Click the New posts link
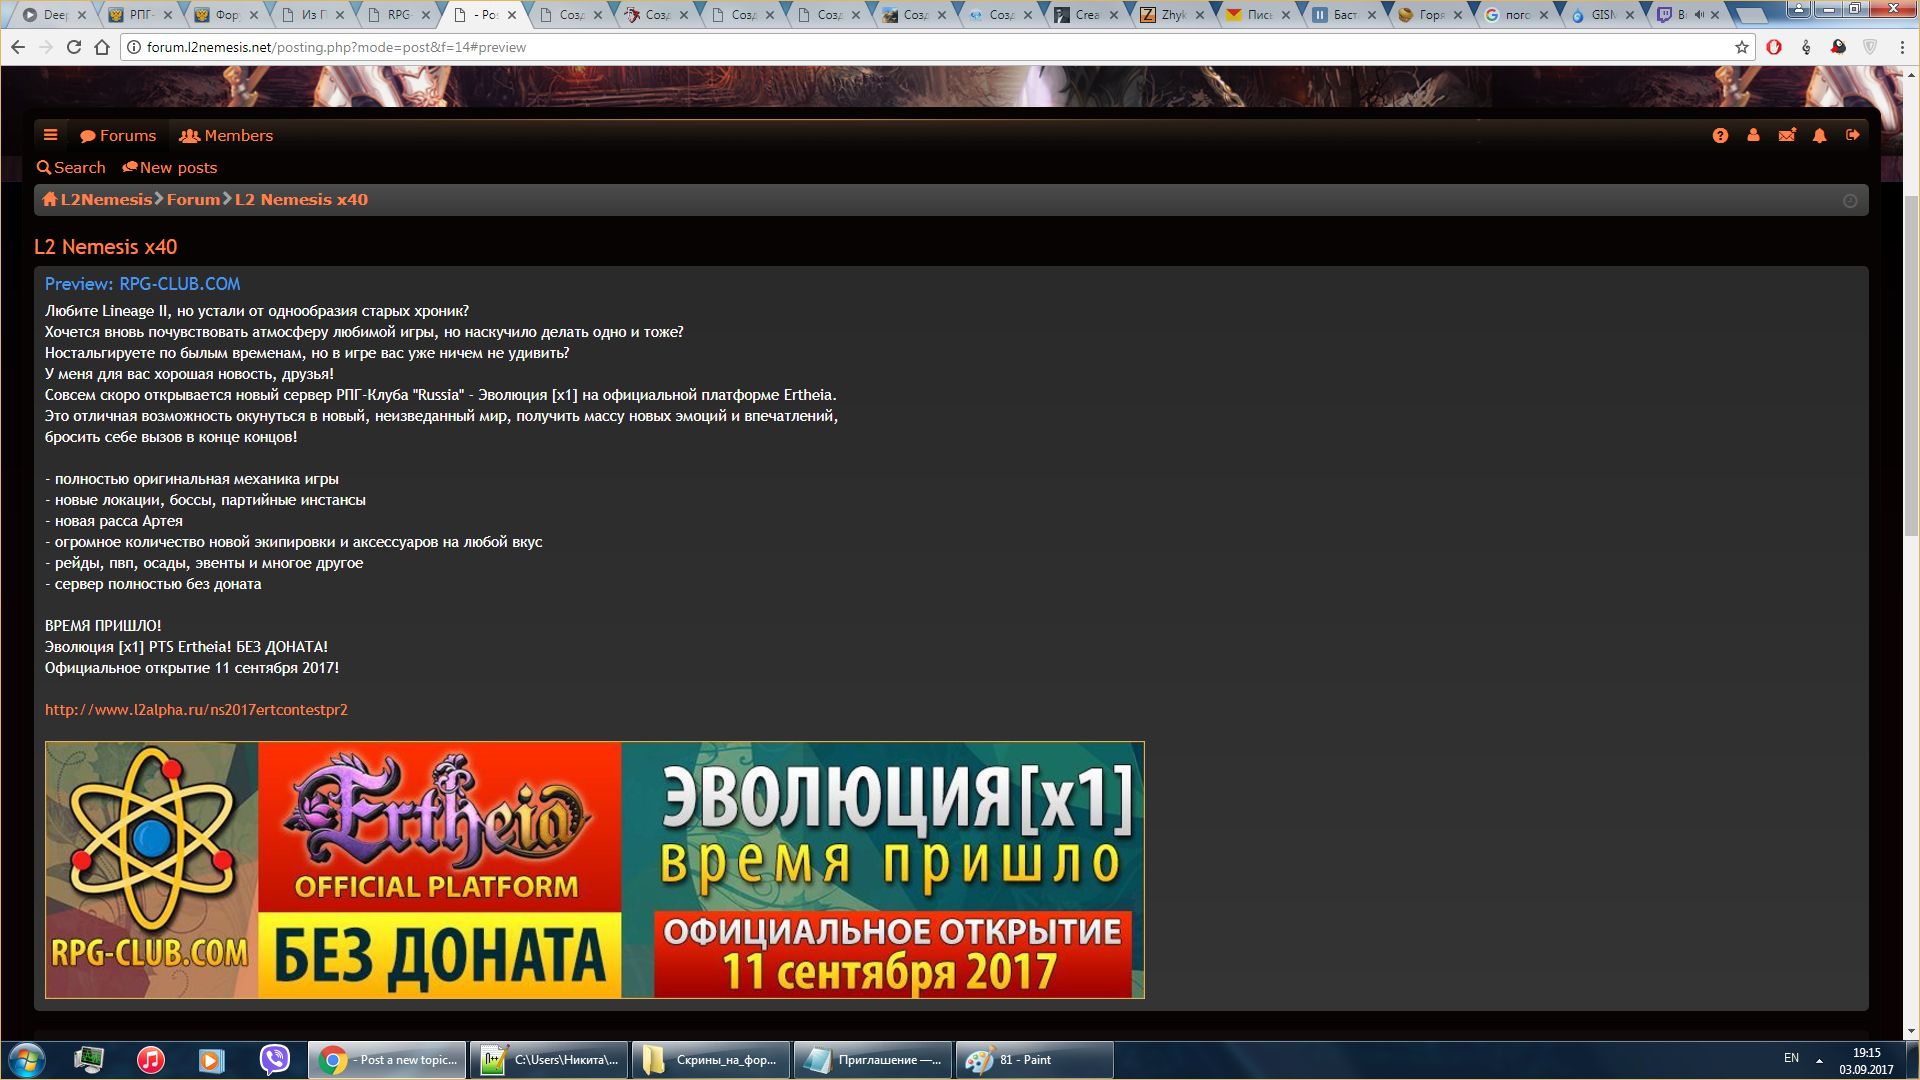1920x1080 pixels. tap(169, 167)
